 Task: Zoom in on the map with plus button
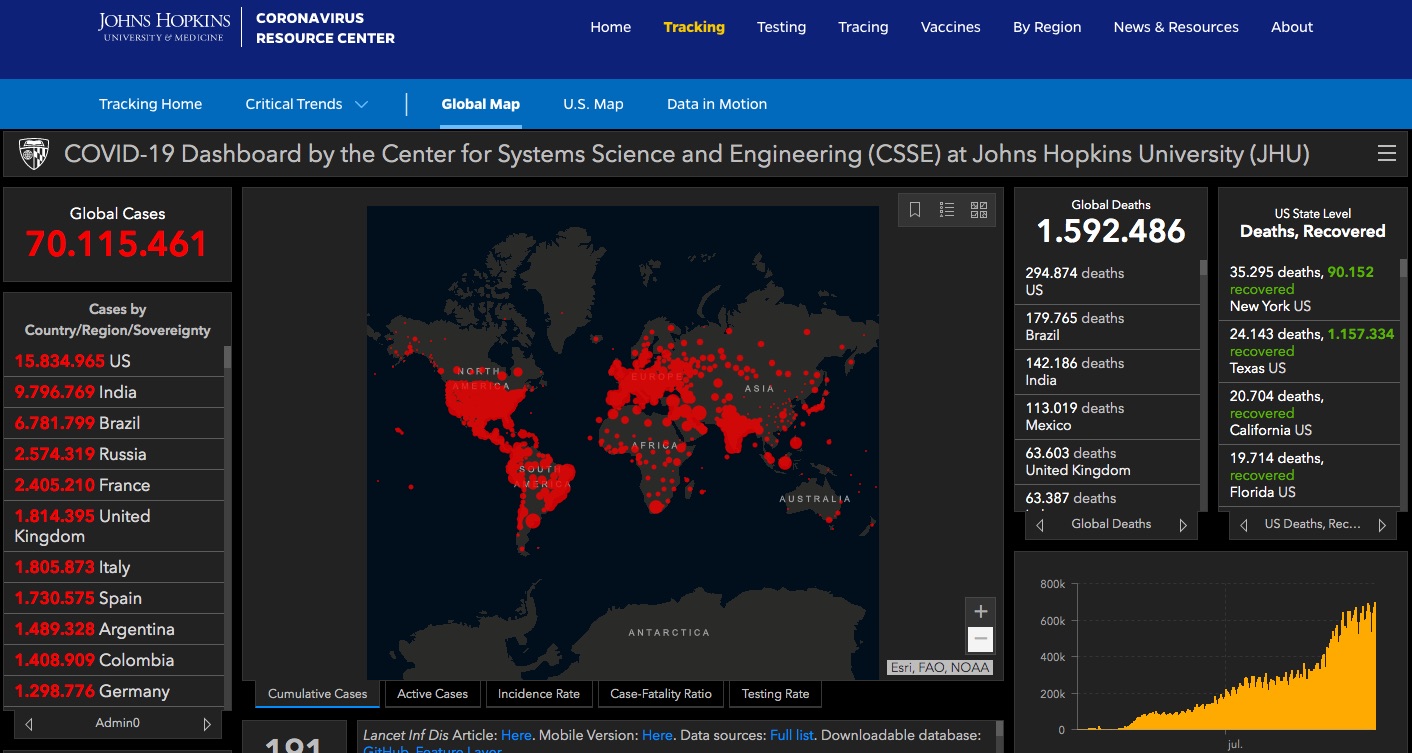[980, 612]
